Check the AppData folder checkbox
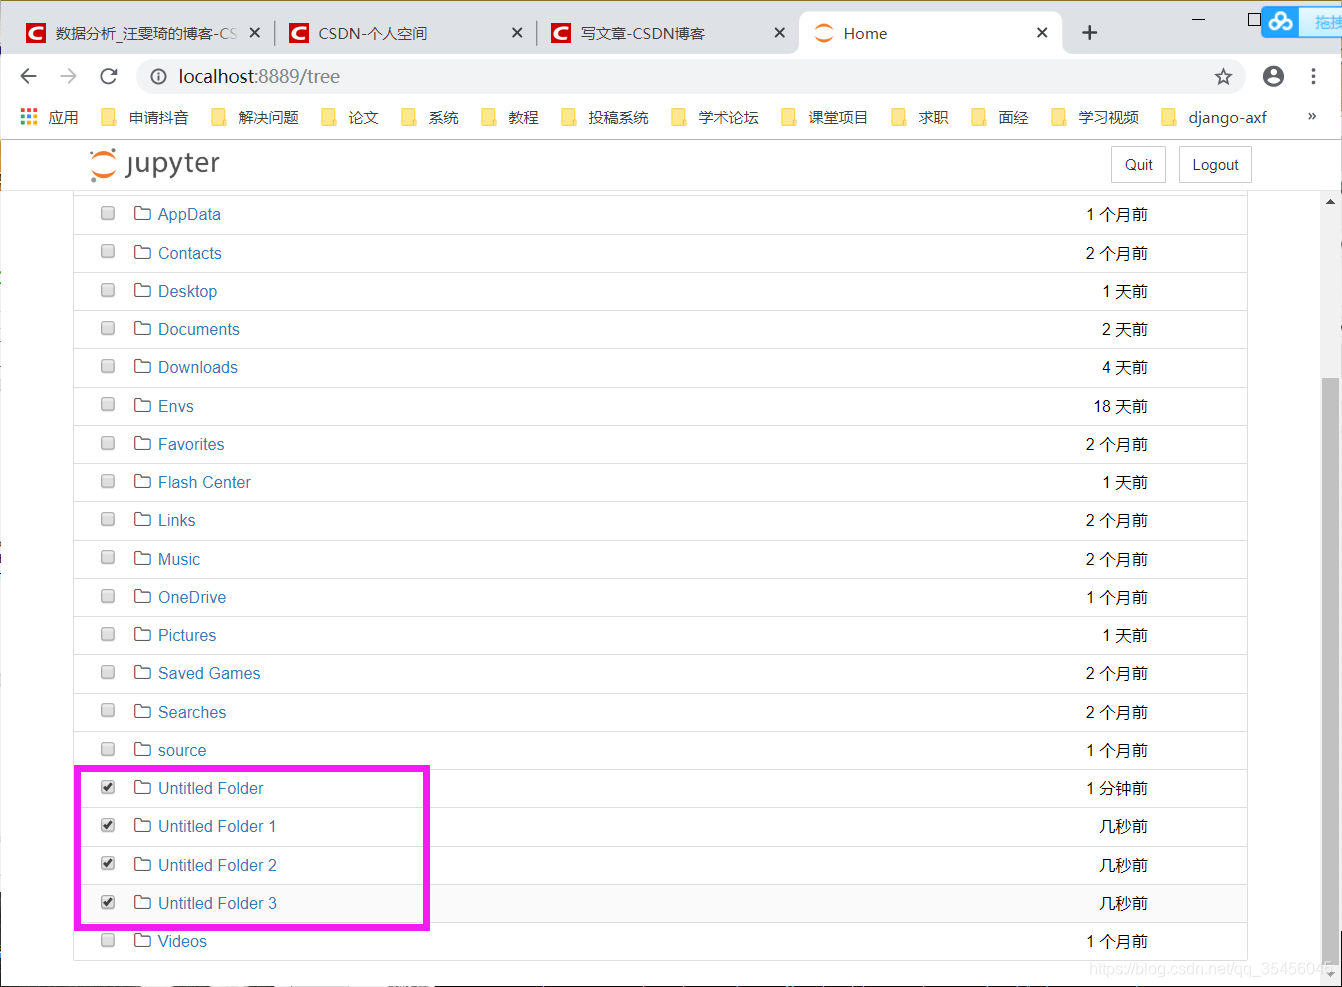Viewport: 1342px width, 987px height. tap(108, 213)
